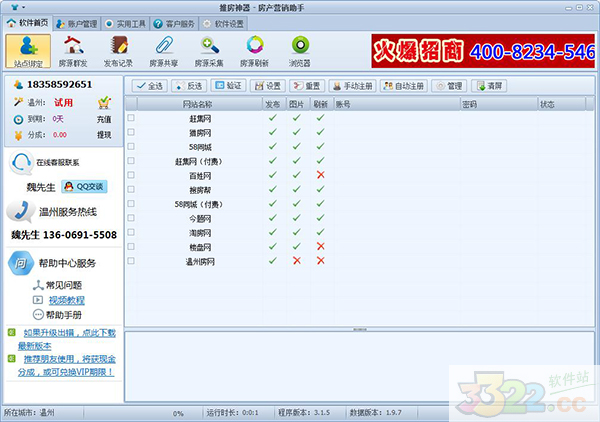The image size is (600, 422).
Task: Switch to the 账户管理 account tab
Action: point(77,24)
